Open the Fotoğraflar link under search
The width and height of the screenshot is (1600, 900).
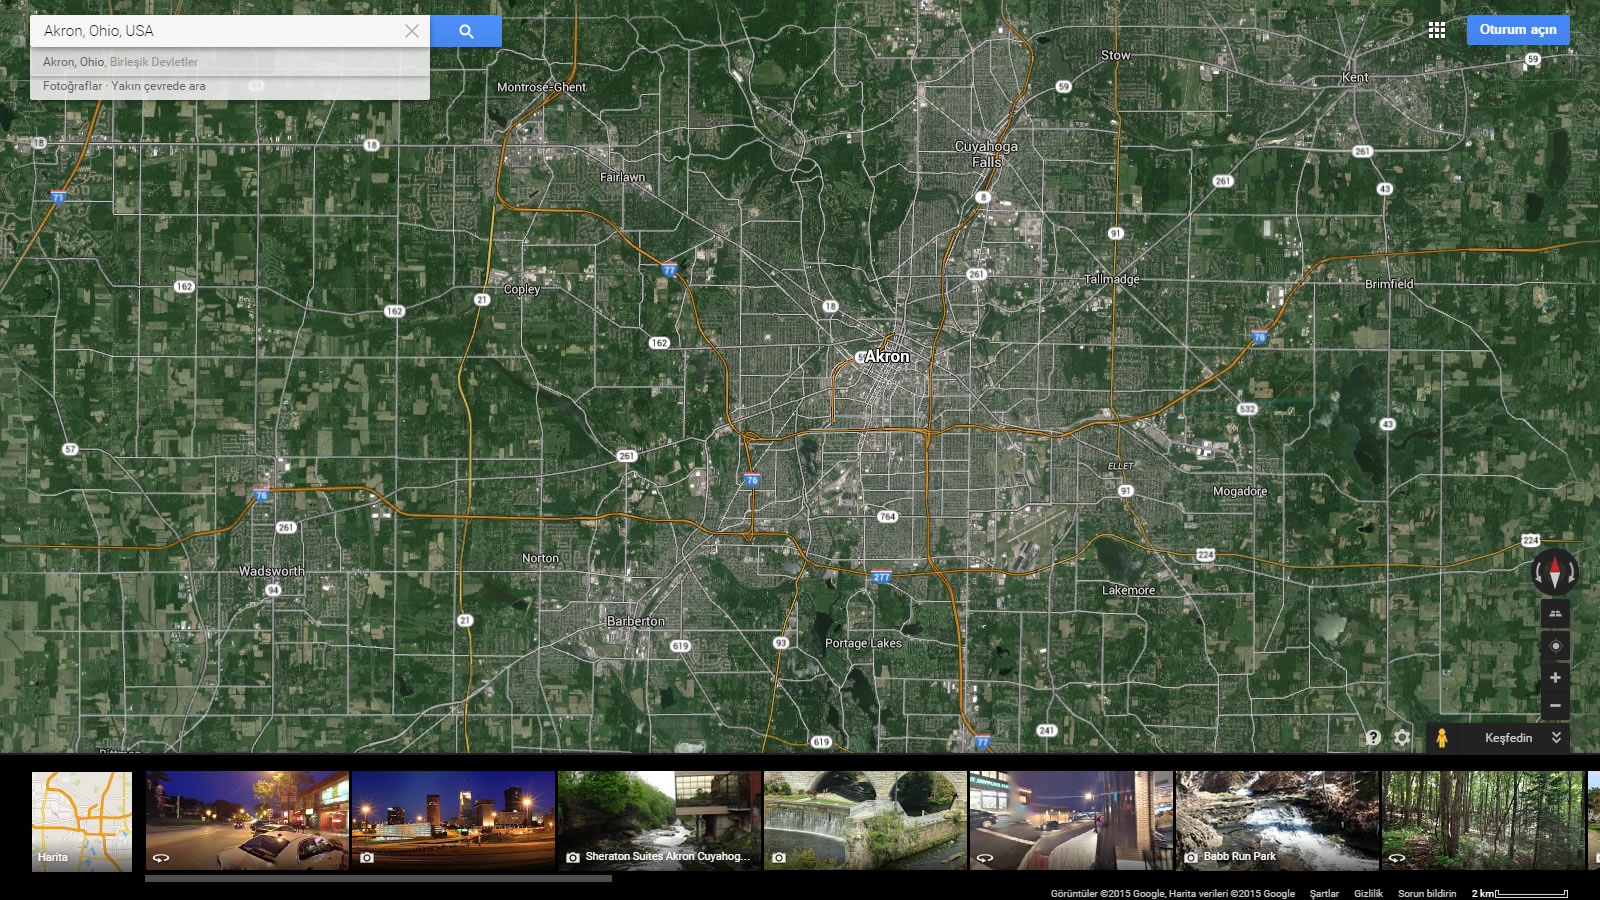72,86
